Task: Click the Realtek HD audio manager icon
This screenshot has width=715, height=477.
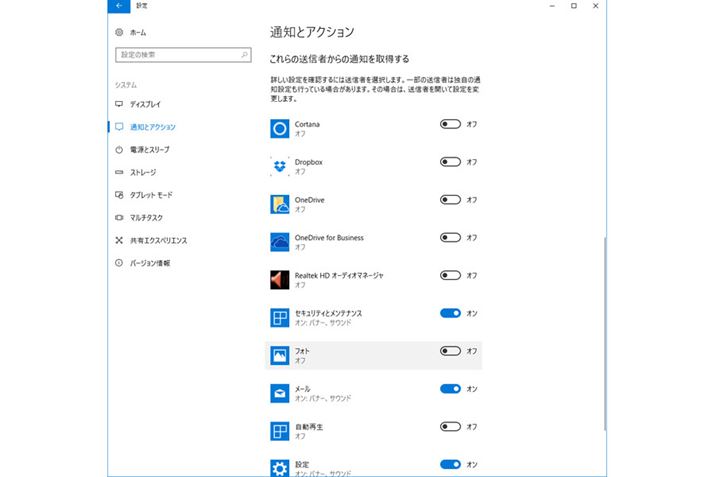Action: tap(280, 279)
